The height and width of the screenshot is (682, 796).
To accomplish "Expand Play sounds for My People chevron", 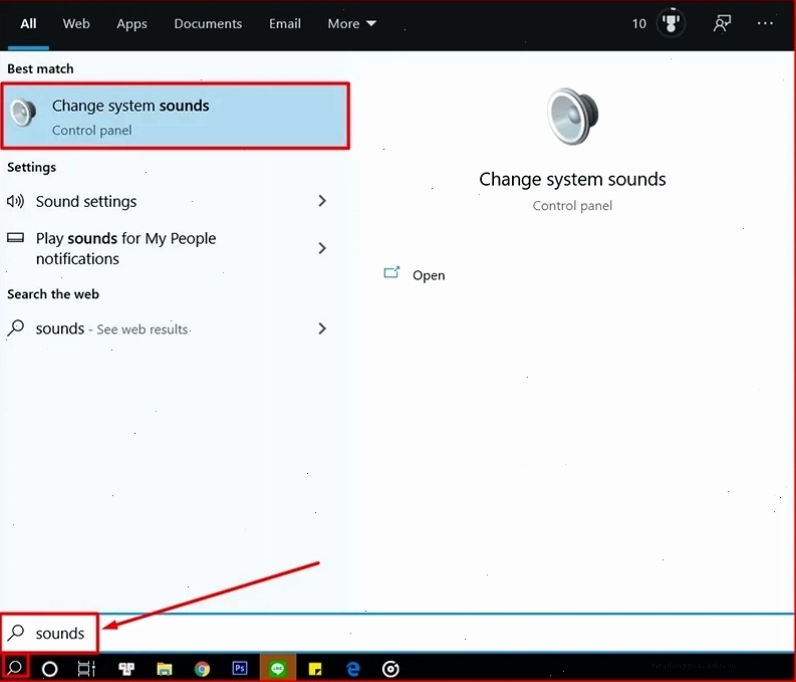I will tap(322, 248).
